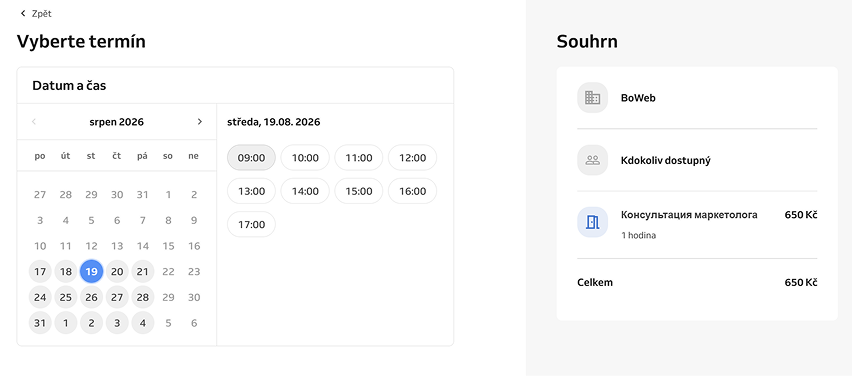Select date 19 in the calendar
This screenshot has width=852, height=376.
[91, 272]
